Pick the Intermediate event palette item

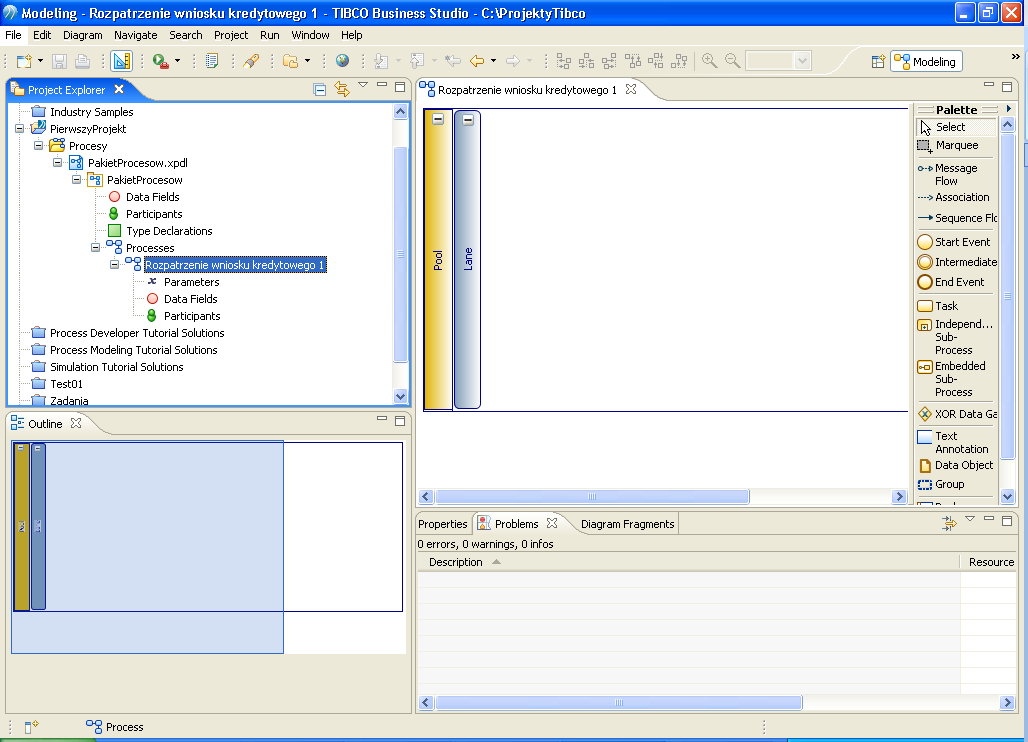(956, 262)
